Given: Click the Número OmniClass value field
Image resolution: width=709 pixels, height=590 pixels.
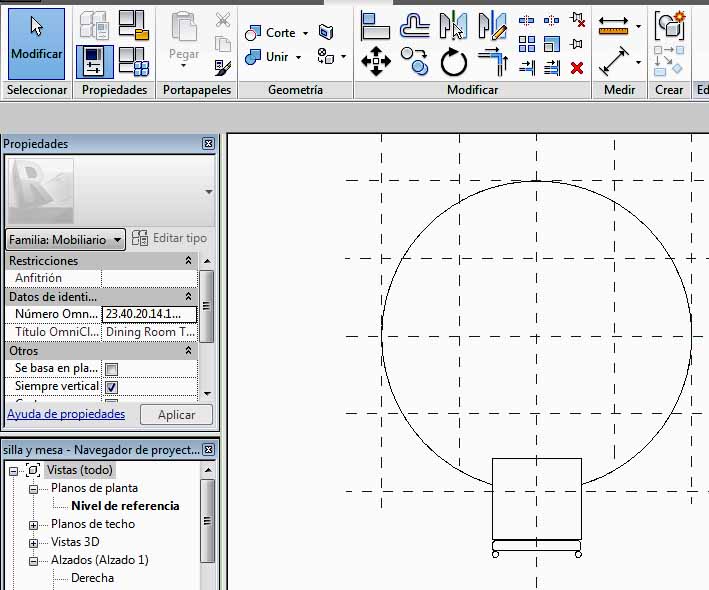Looking at the screenshot, I should coord(149,314).
